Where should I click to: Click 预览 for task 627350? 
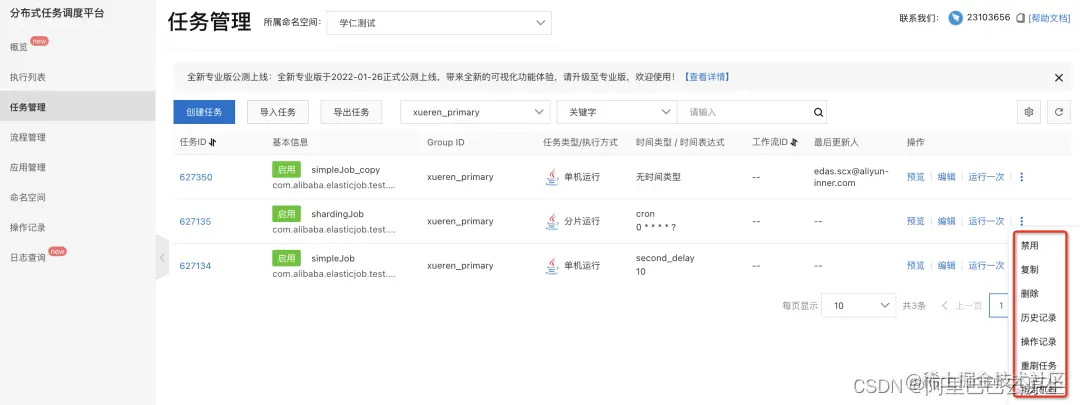915,177
